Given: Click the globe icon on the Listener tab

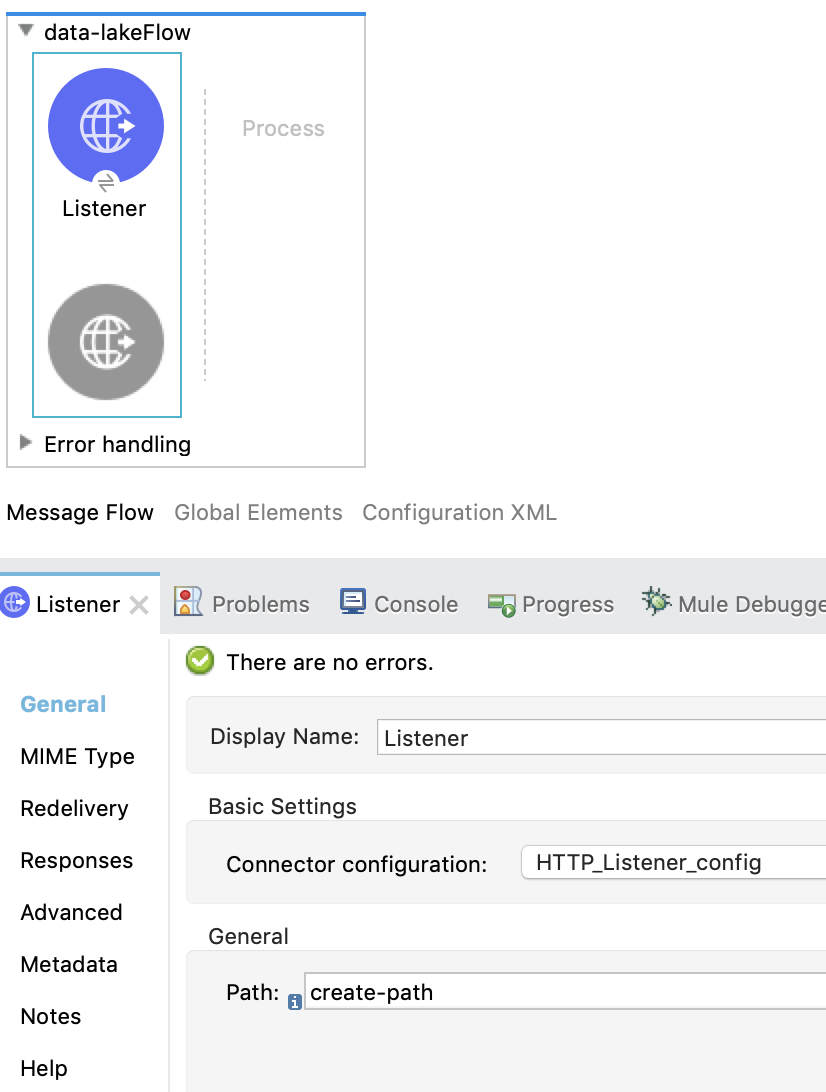Looking at the screenshot, I should [14, 604].
